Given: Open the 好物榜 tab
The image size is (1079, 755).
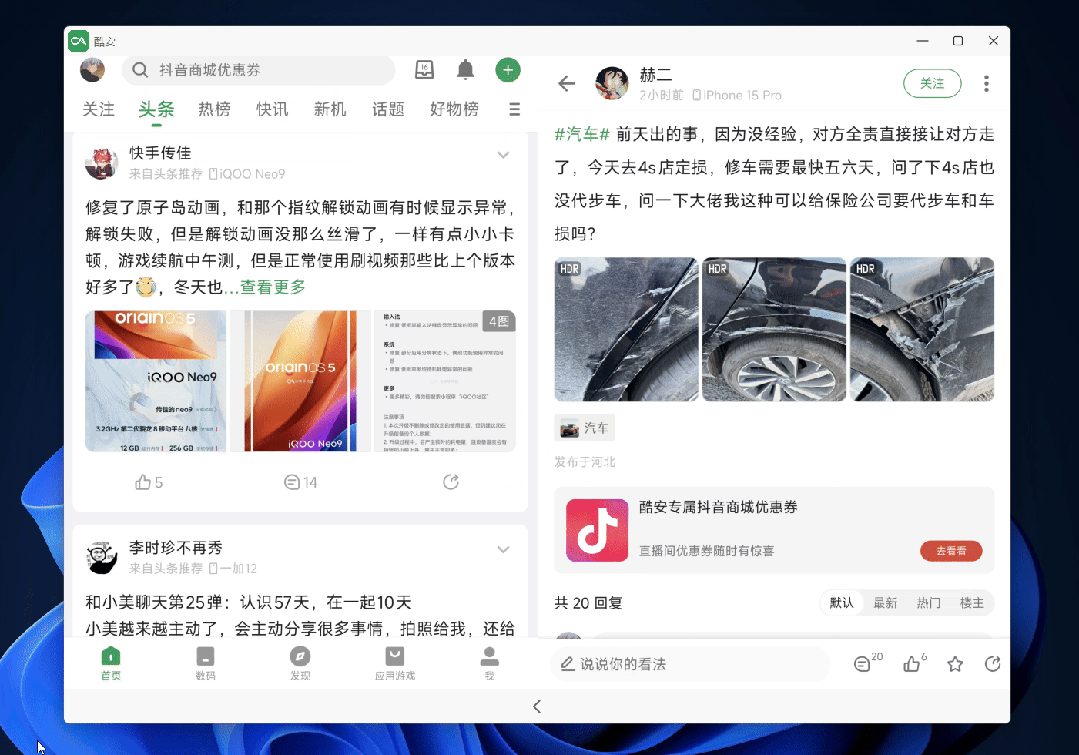Looking at the screenshot, I should click(x=454, y=109).
